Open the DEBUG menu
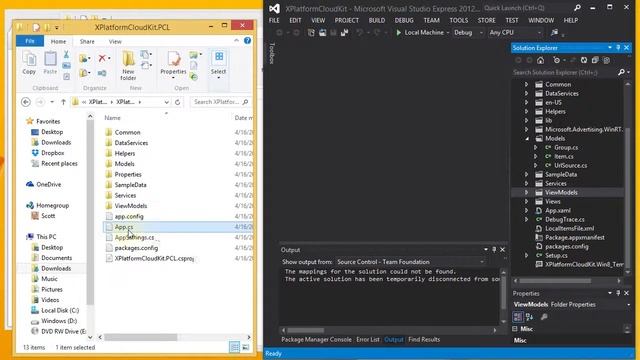This screenshot has width=640, height=360. point(404,20)
